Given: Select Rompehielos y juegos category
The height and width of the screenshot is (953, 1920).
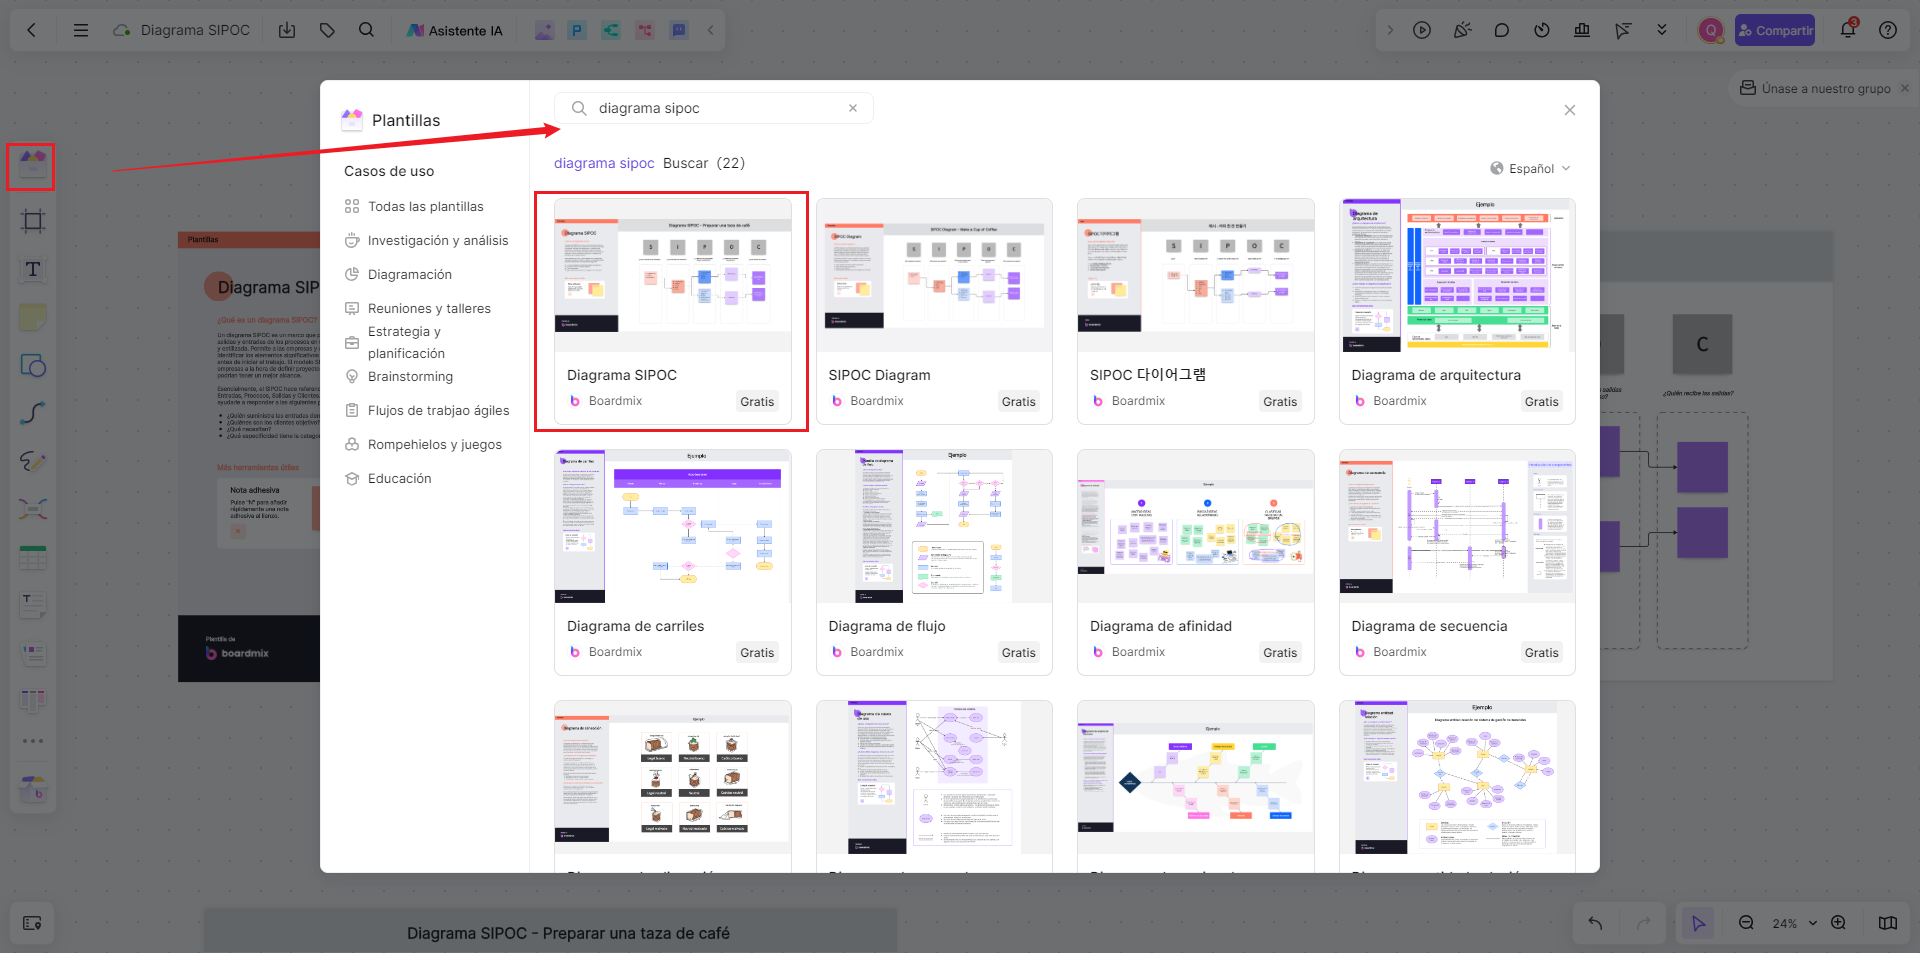Looking at the screenshot, I should click(423, 444).
